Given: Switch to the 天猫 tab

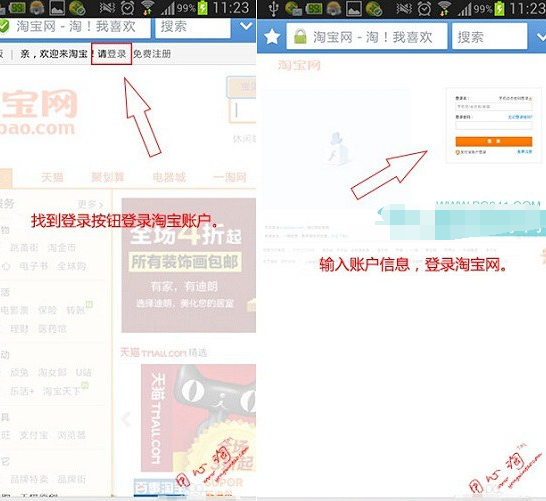Looking at the screenshot, I should 52,177.
